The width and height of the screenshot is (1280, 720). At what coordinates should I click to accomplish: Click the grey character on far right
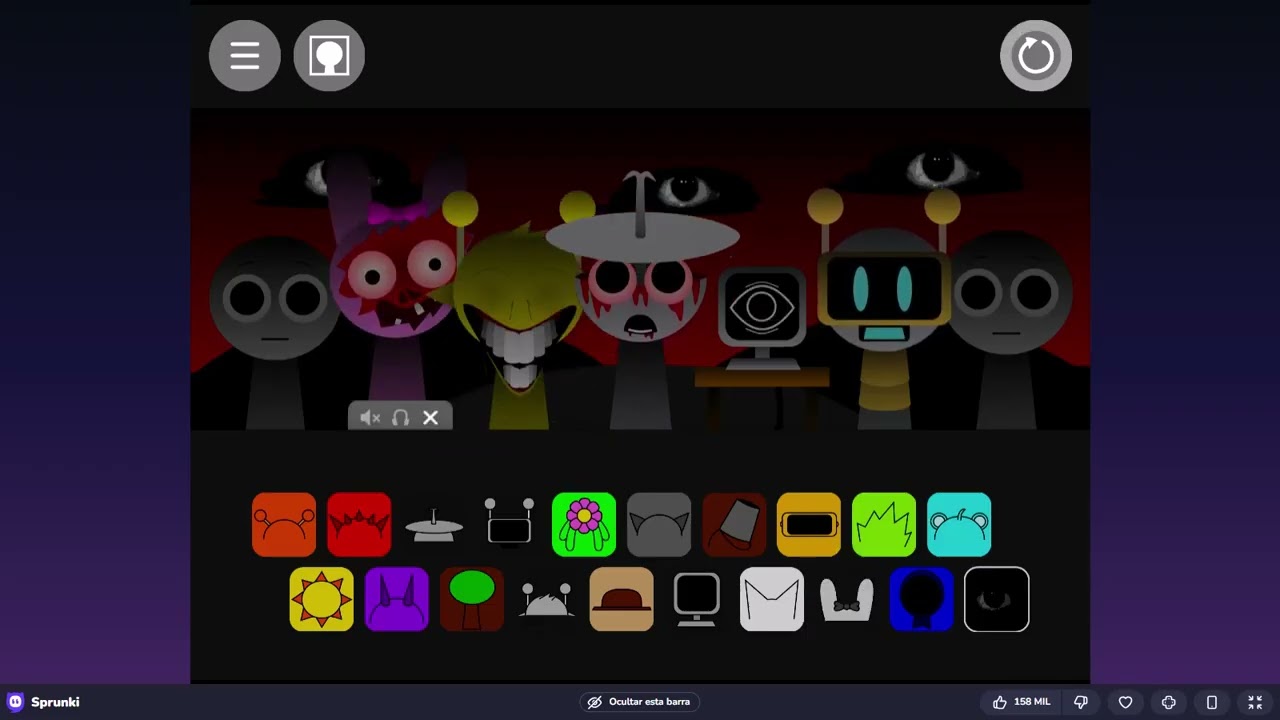[1007, 330]
